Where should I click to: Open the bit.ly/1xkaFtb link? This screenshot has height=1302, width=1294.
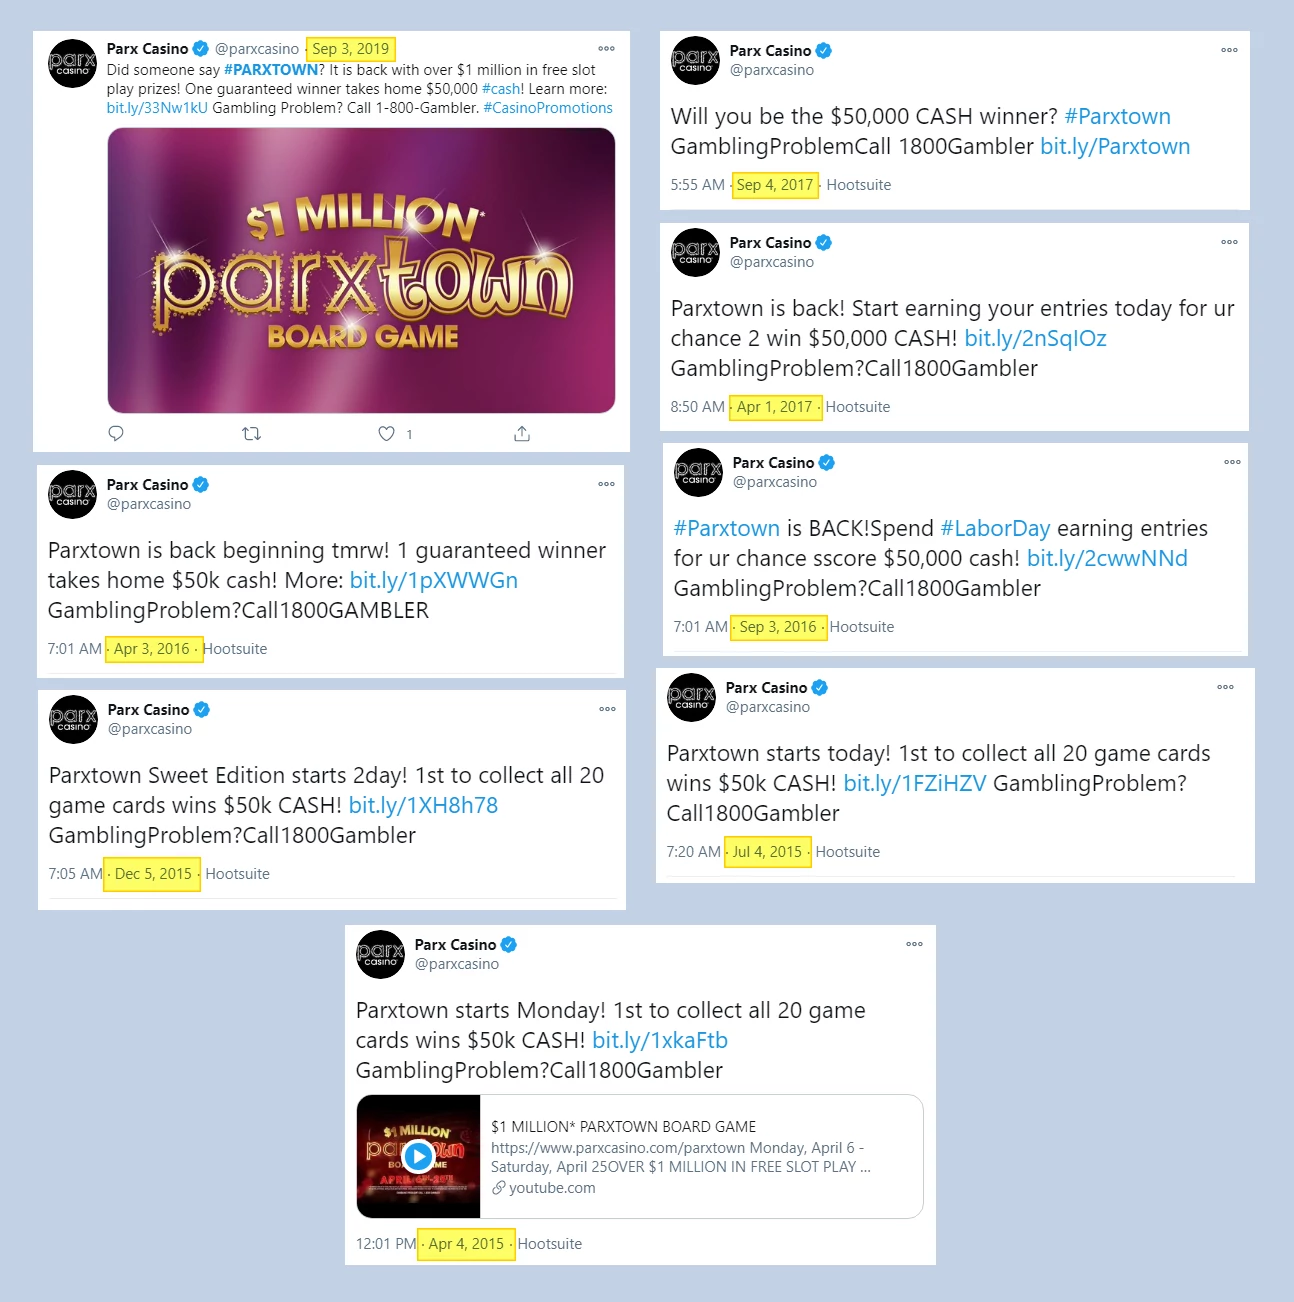coord(660,1040)
